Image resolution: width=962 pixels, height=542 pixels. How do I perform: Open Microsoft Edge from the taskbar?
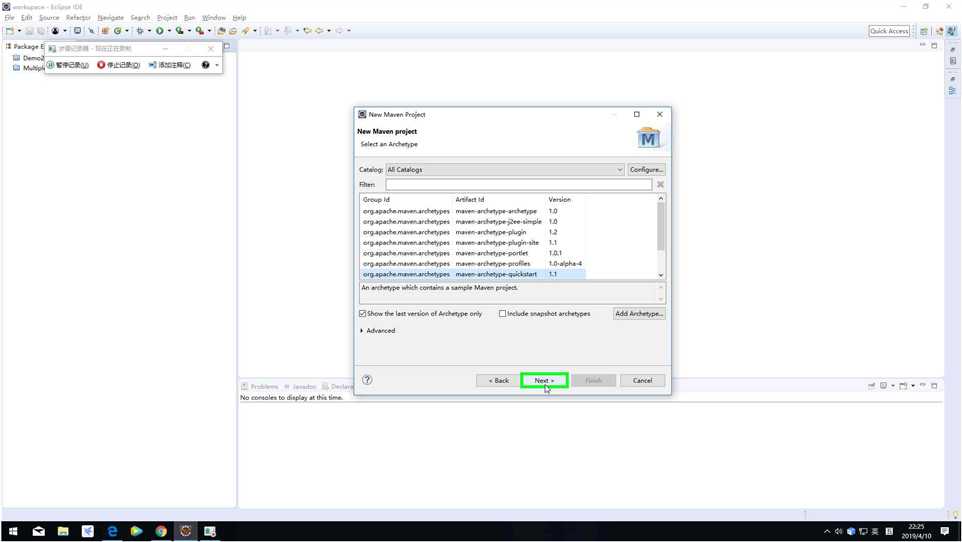click(112, 531)
